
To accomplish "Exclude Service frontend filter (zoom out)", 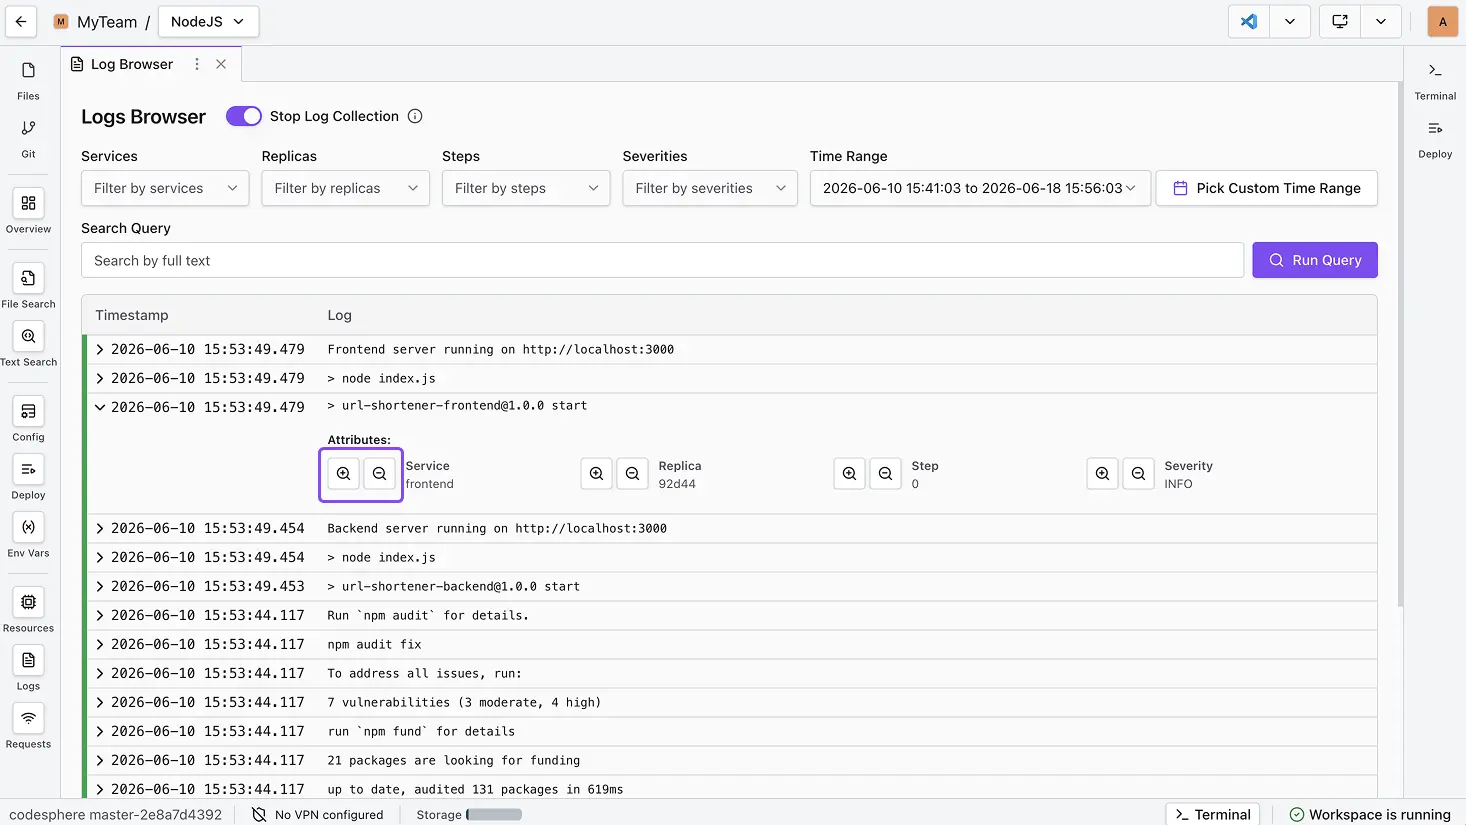I will tap(379, 474).
